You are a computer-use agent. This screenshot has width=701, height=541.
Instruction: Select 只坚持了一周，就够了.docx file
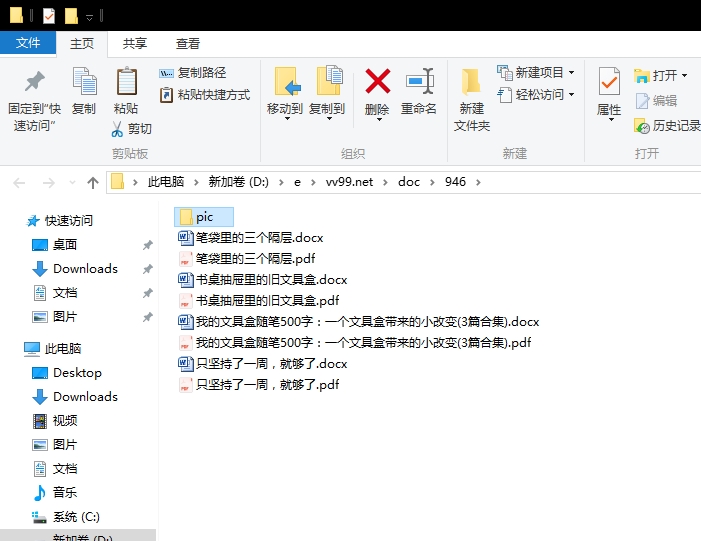point(263,363)
